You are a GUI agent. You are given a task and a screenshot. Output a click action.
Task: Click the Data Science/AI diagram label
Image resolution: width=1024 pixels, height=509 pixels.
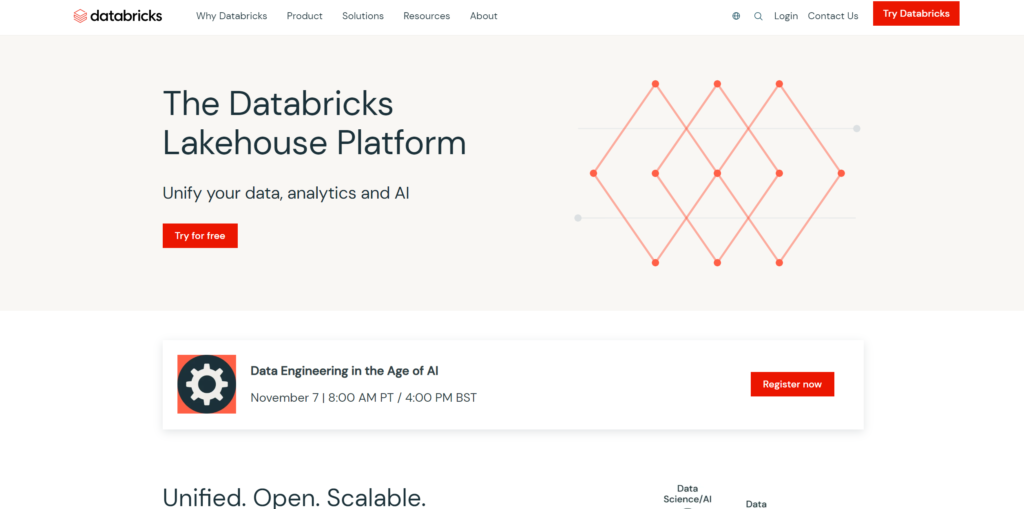pos(687,494)
